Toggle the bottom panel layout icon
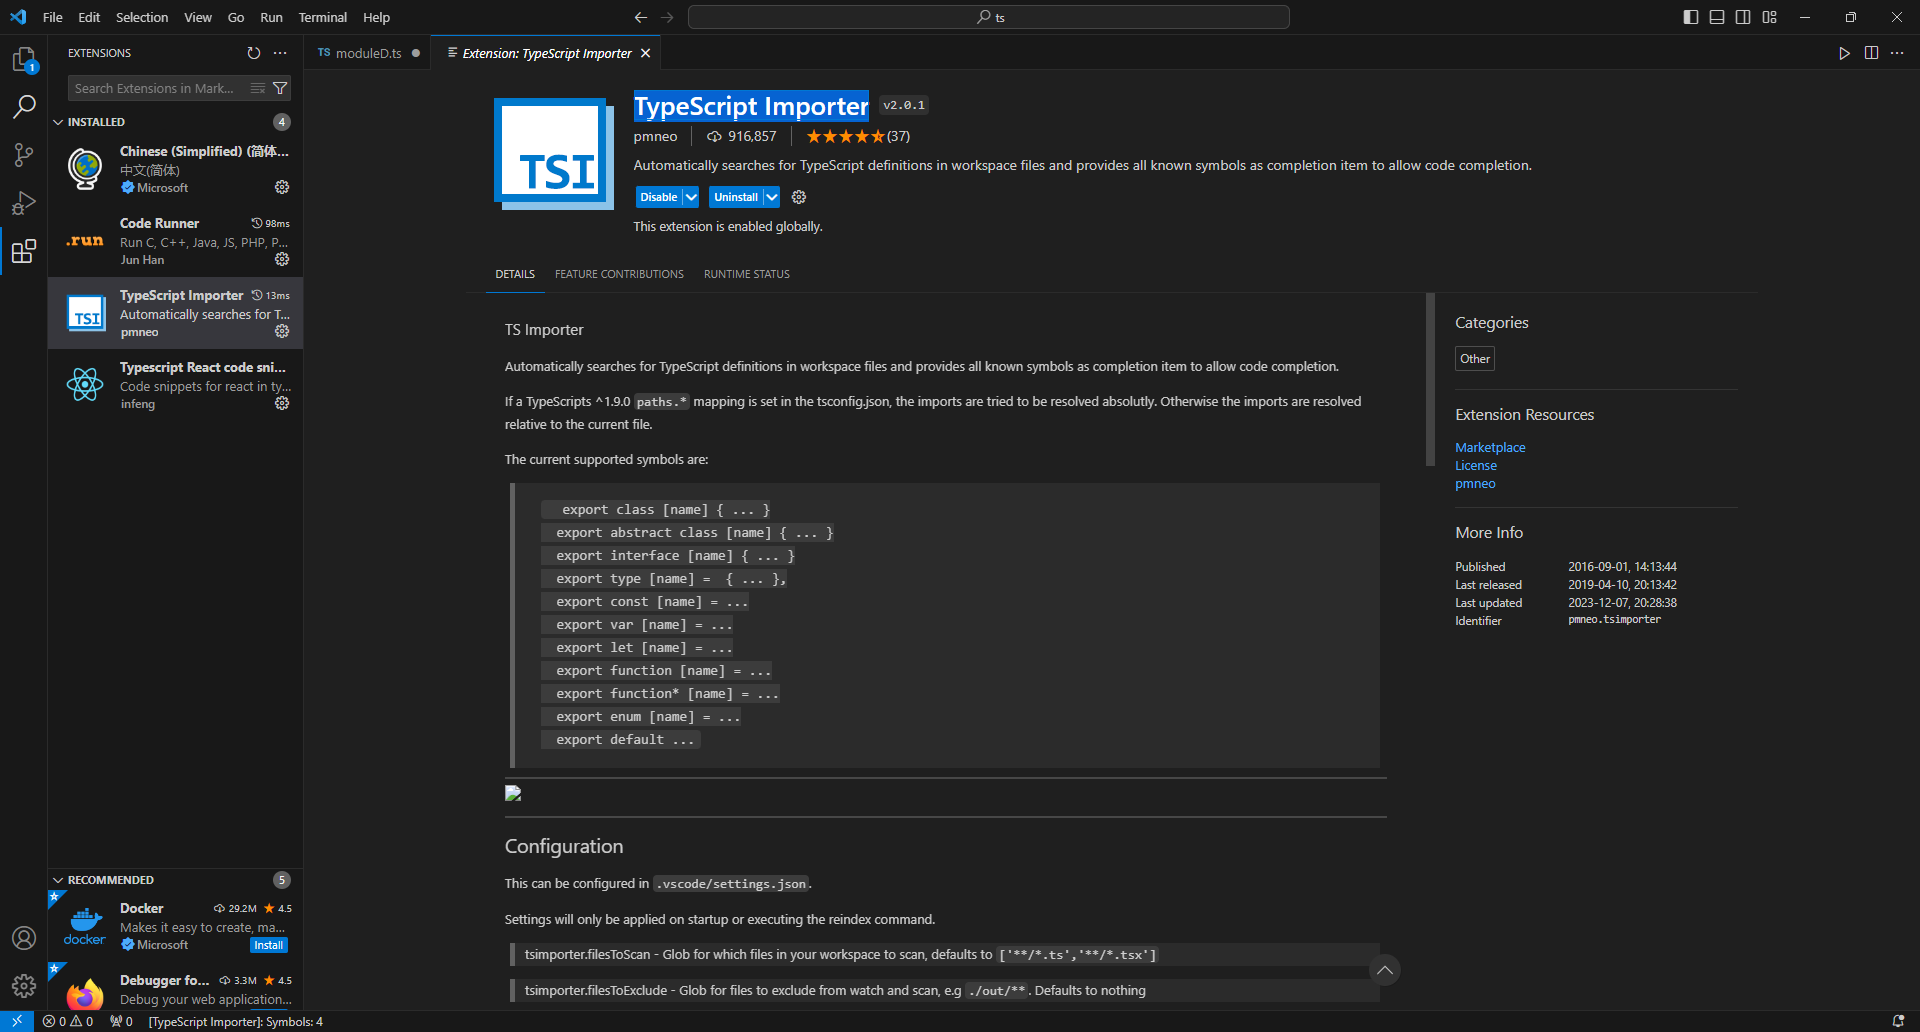 [x=1717, y=17]
